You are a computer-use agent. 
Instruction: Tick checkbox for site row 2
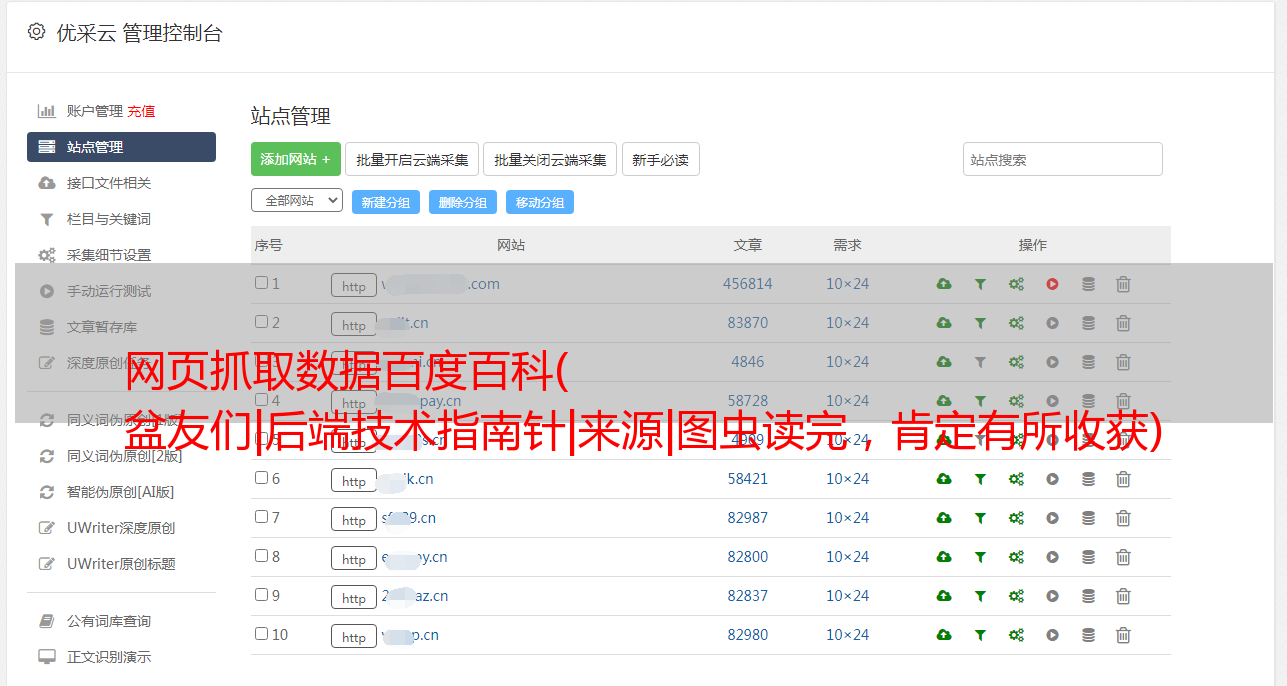(261, 322)
